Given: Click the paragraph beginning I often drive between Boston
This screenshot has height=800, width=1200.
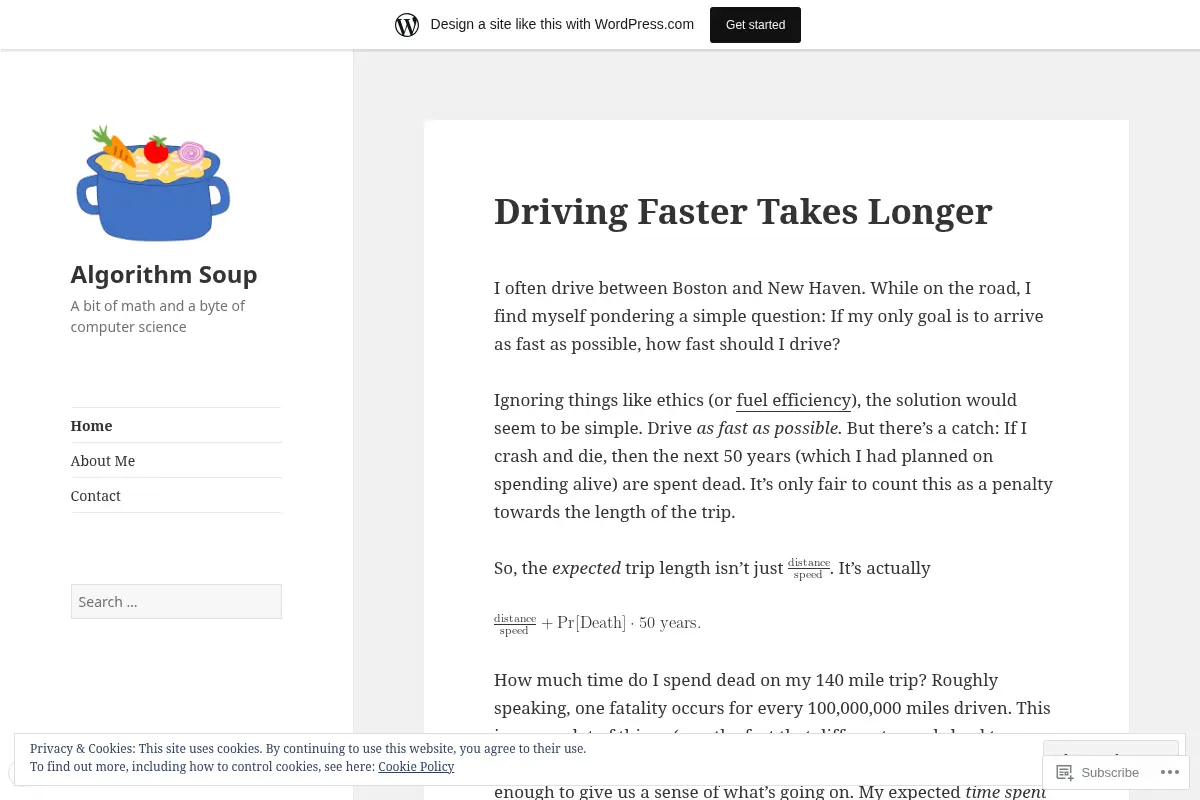Looking at the screenshot, I should pos(769,316).
